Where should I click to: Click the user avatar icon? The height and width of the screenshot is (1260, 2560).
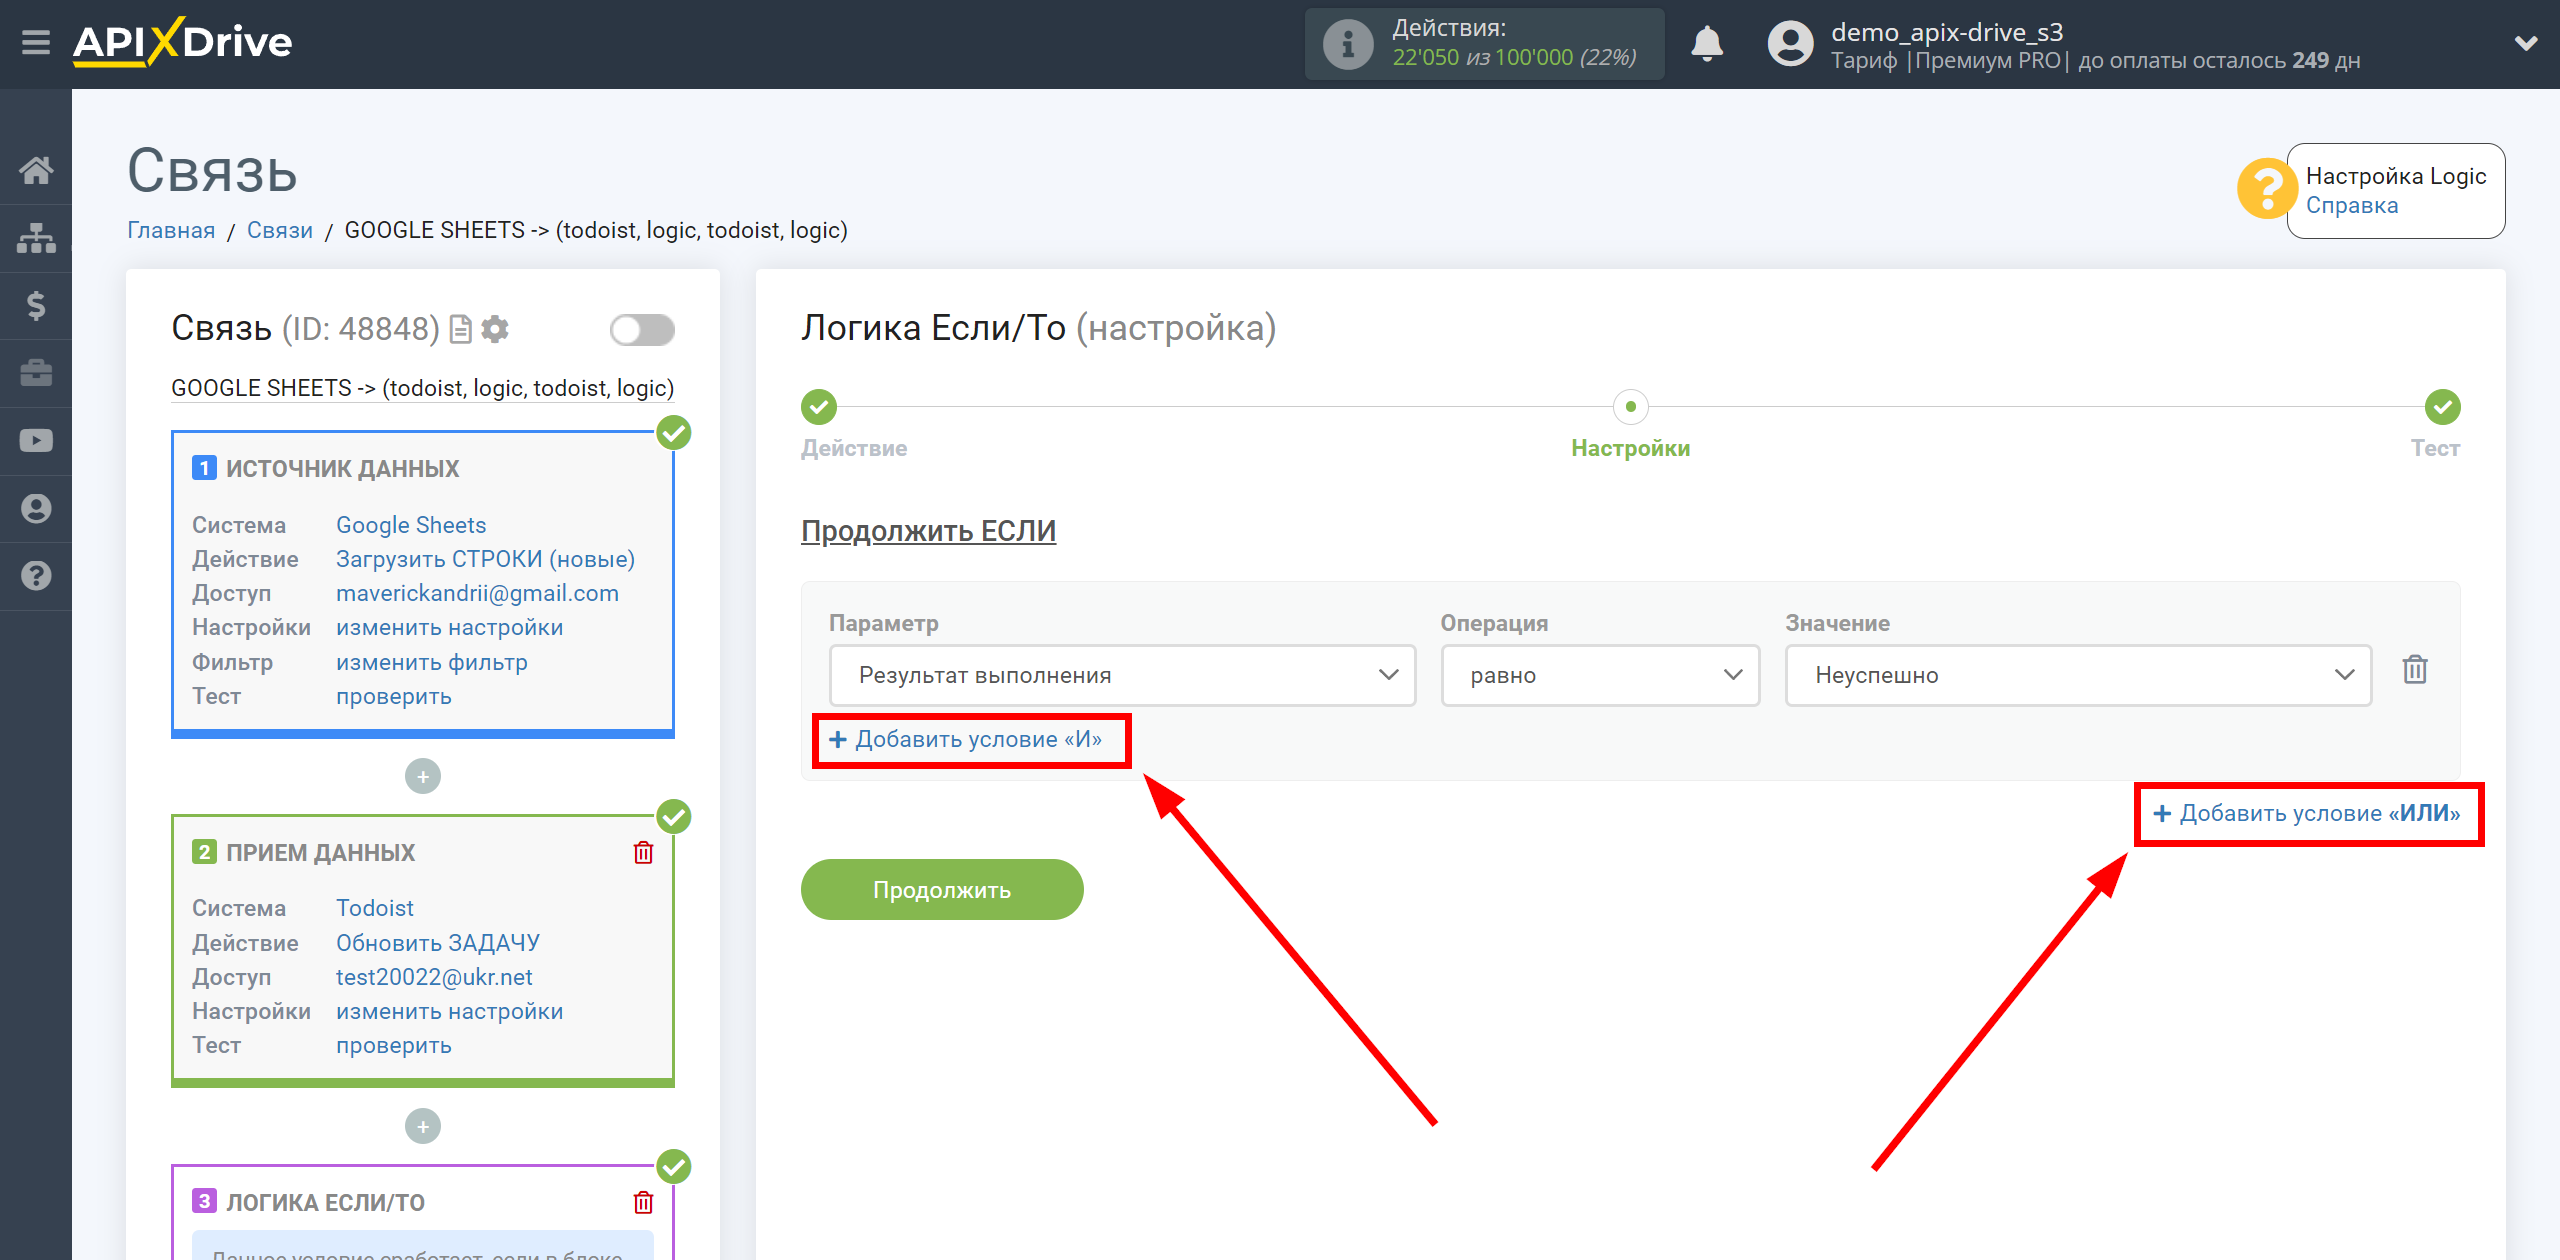(x=1790, y=44)
